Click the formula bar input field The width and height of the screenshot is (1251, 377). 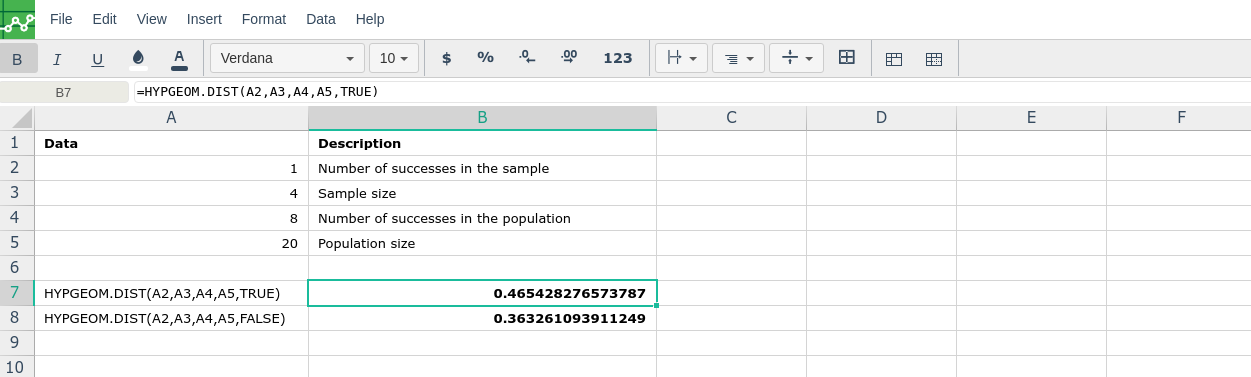(x=691, y=92)
